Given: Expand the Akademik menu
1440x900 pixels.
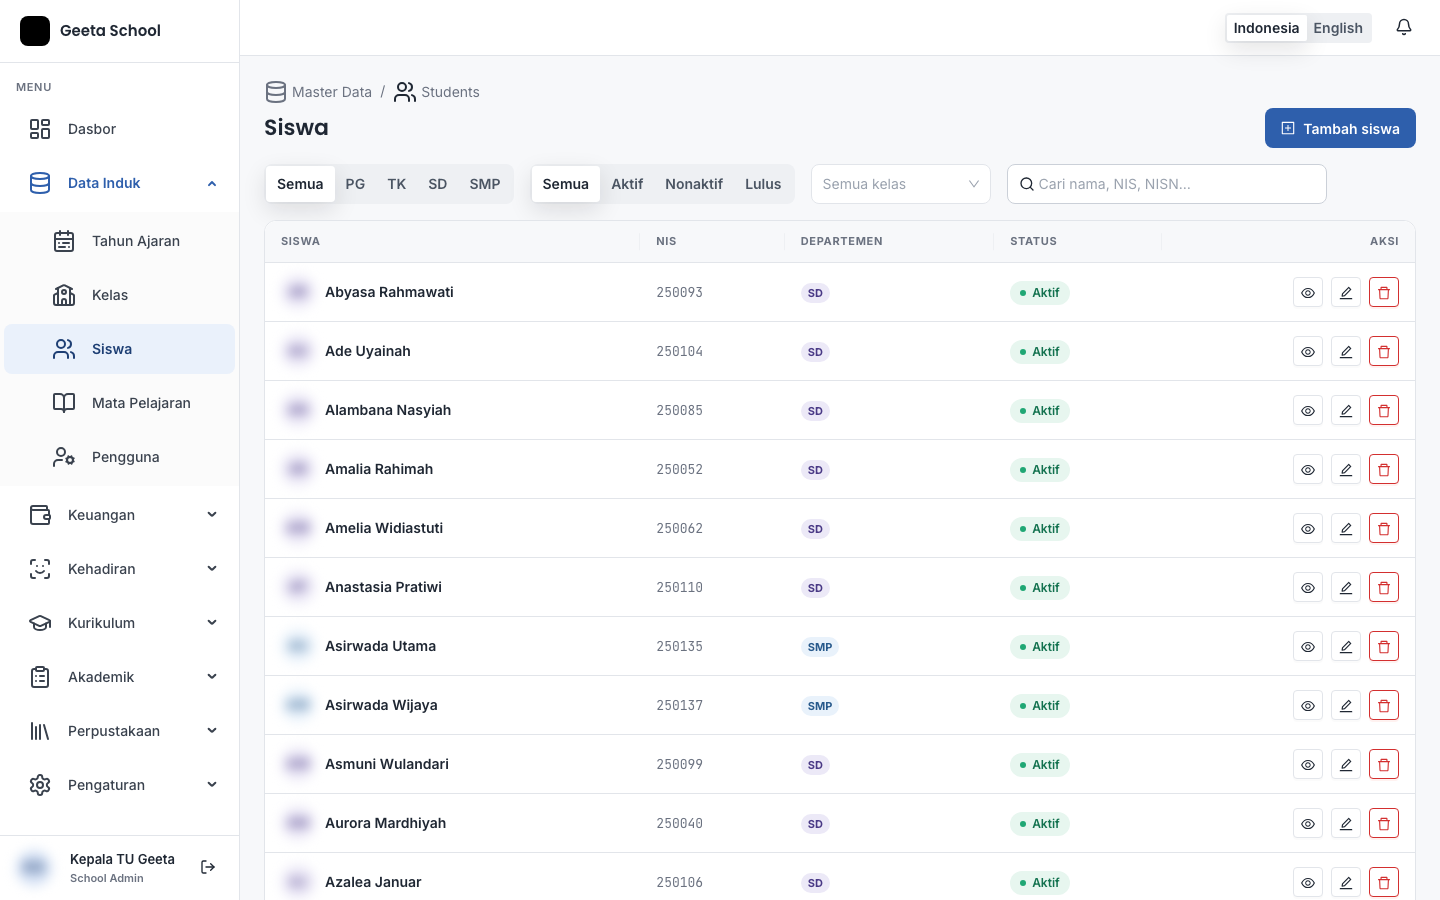Looking at the screenshot, I should click(120, 677).
